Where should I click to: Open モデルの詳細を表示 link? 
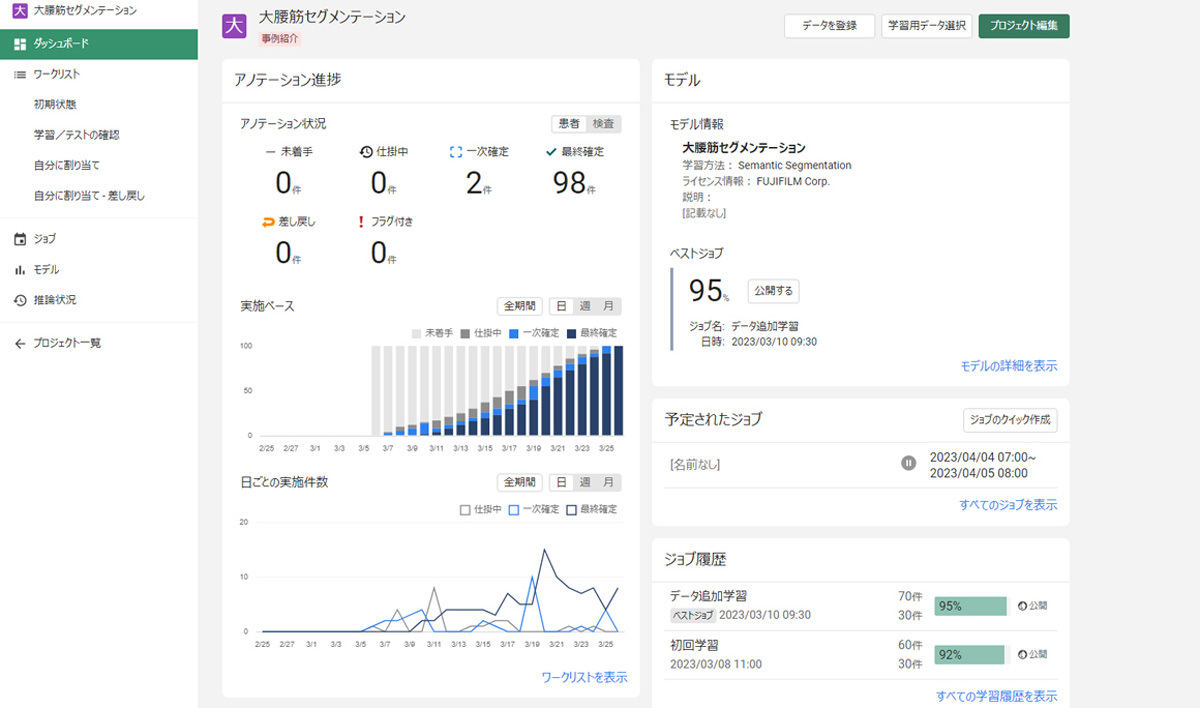[x=1008, y=366]
